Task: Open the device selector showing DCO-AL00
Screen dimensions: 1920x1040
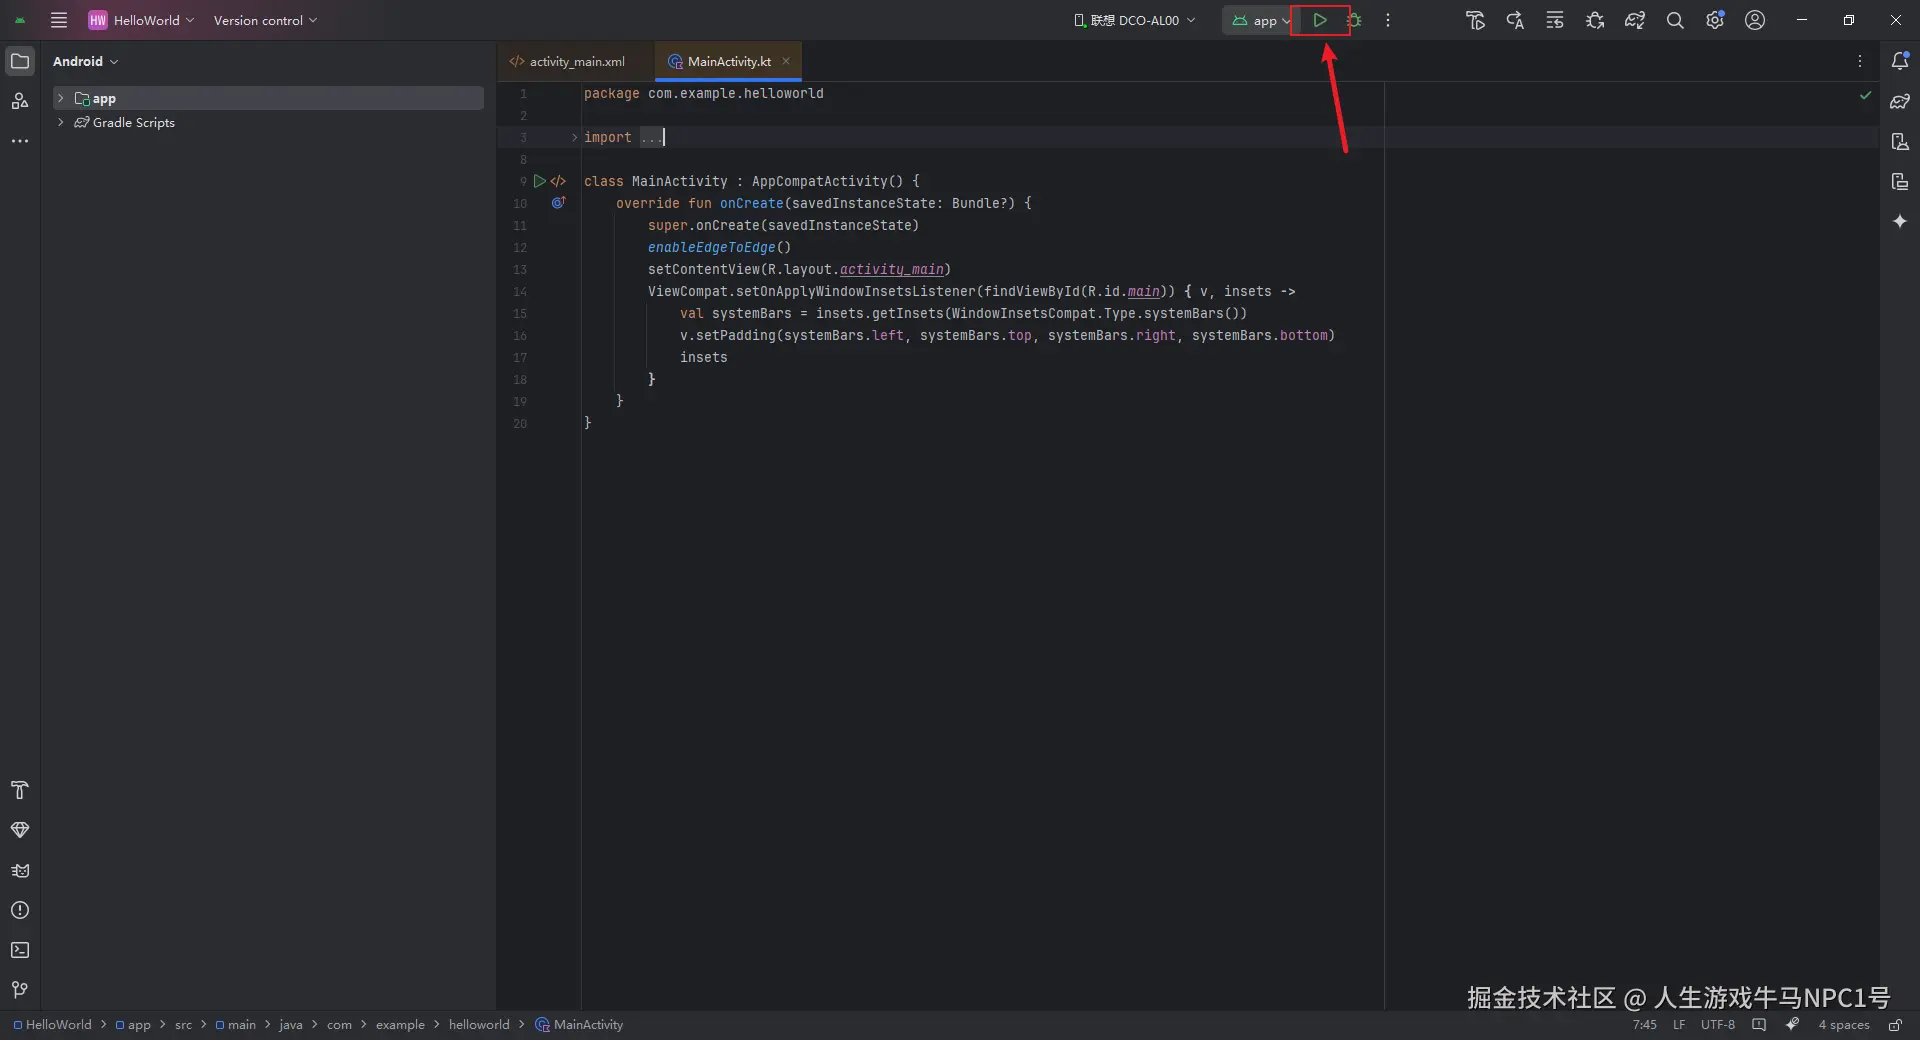Action: [1135, 20]
